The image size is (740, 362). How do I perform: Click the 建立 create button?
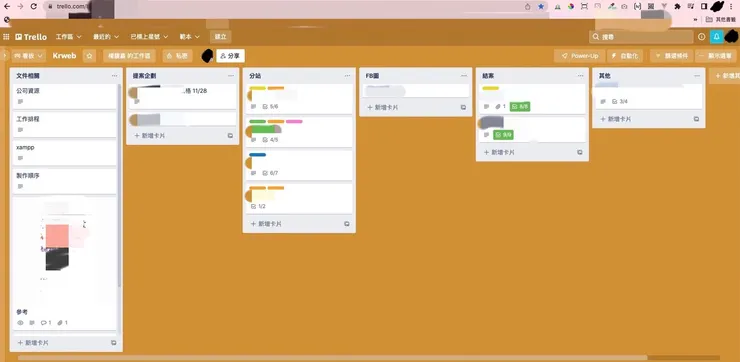click(x=220, y=36)
